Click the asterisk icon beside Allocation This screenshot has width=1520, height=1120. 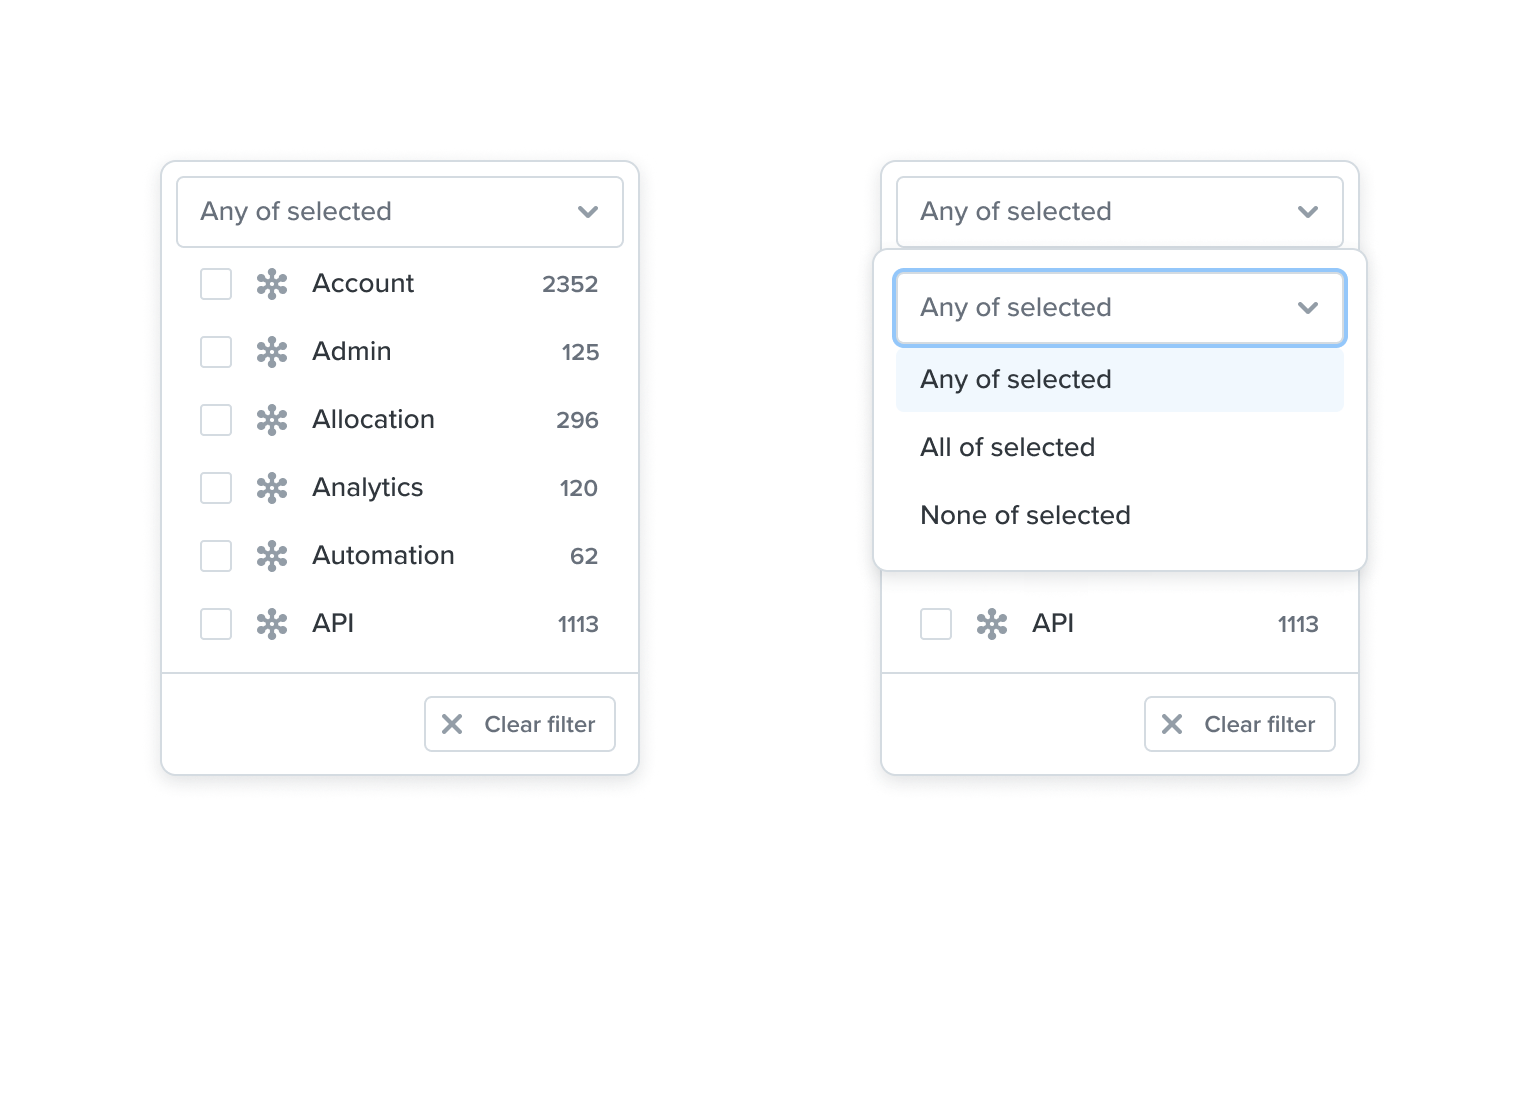click(272, 420)
